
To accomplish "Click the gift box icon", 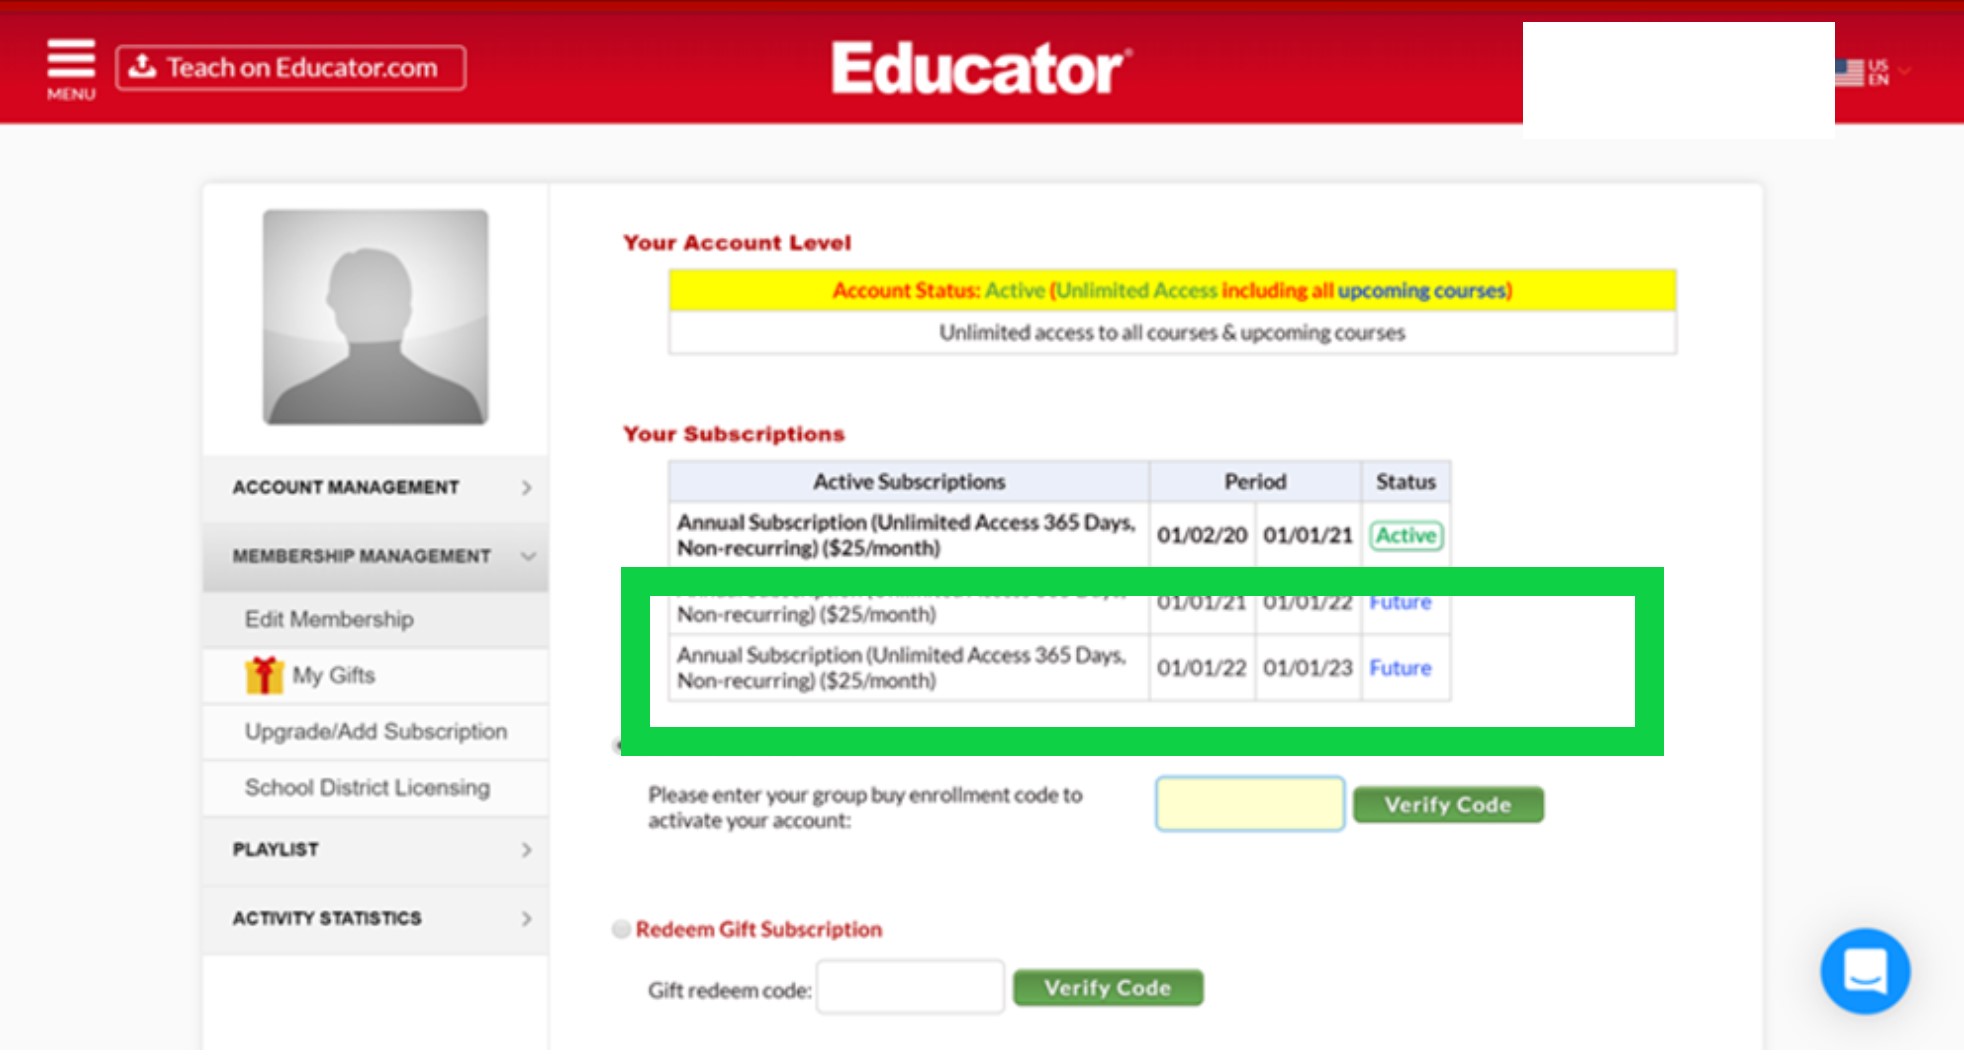I will point(264,675).
